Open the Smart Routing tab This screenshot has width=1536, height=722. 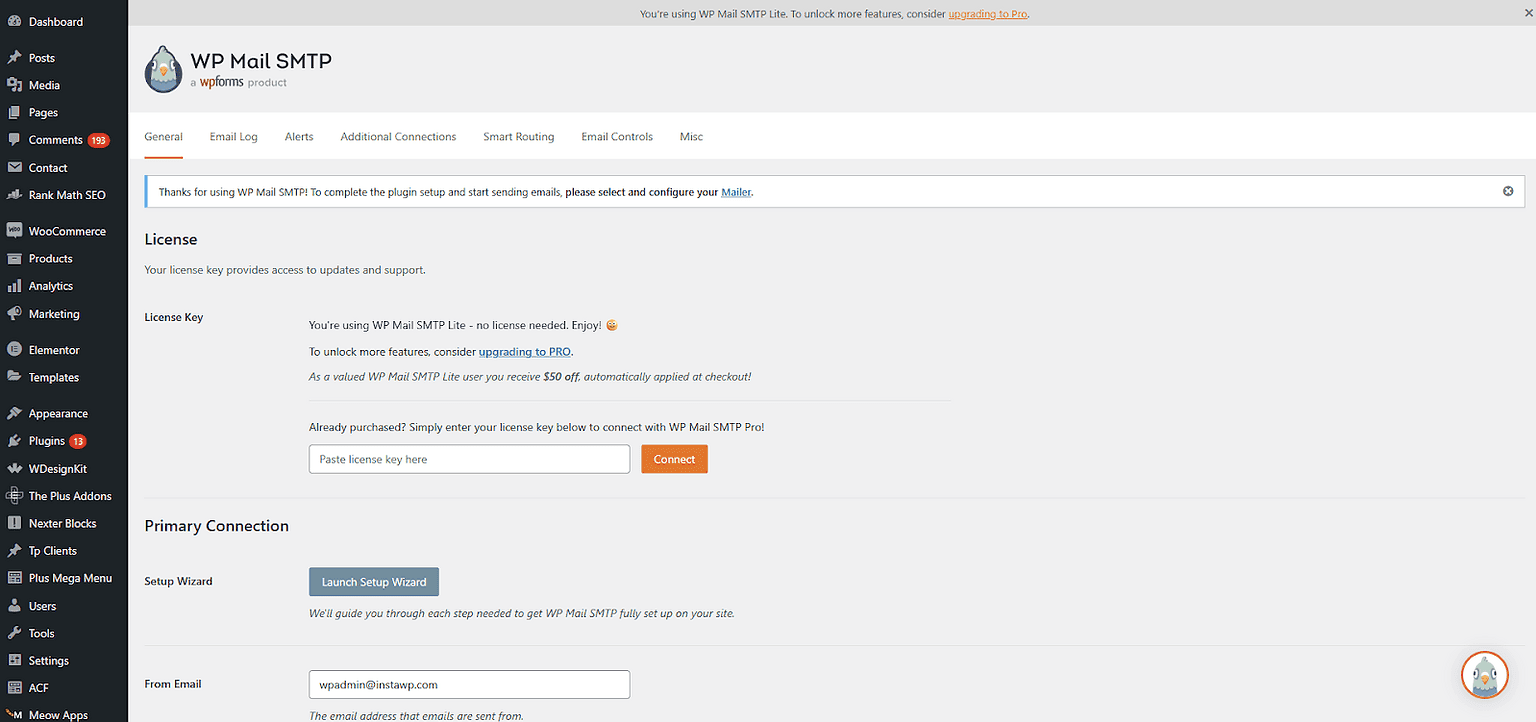518,136
